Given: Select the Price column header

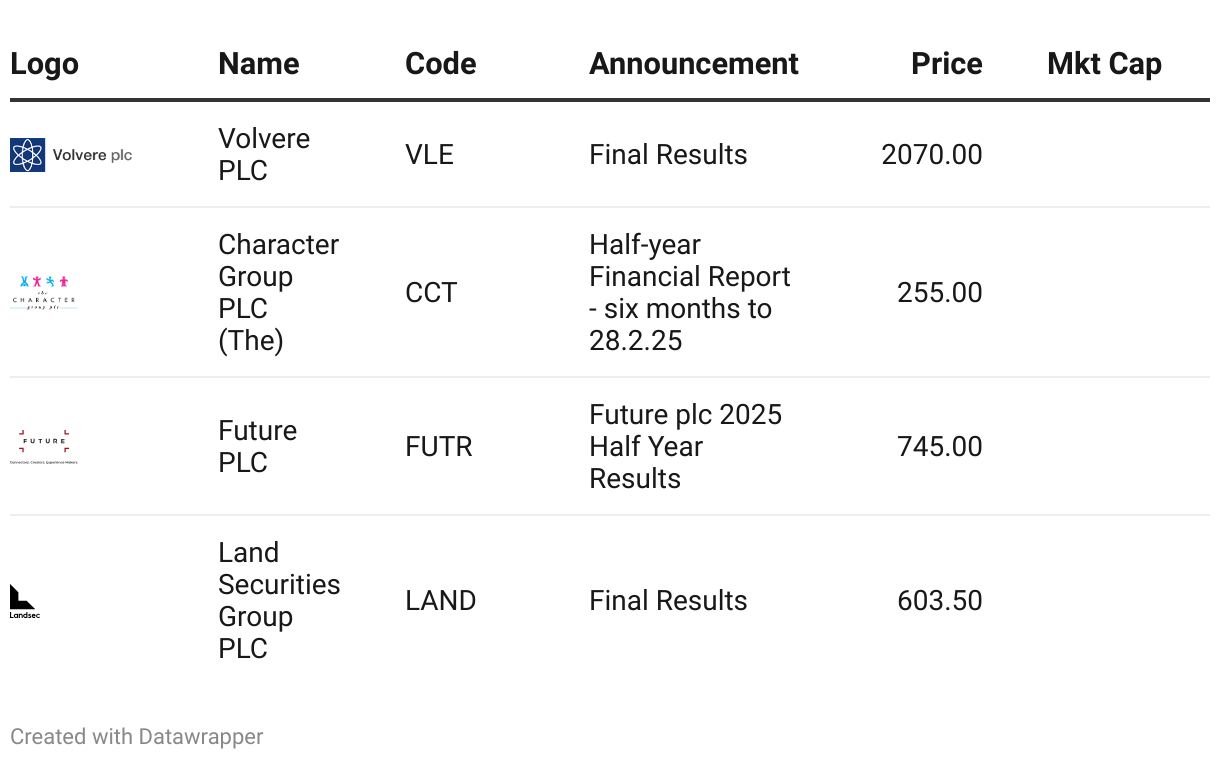Looking at the screenshot, I should click(x=946, y=64).
